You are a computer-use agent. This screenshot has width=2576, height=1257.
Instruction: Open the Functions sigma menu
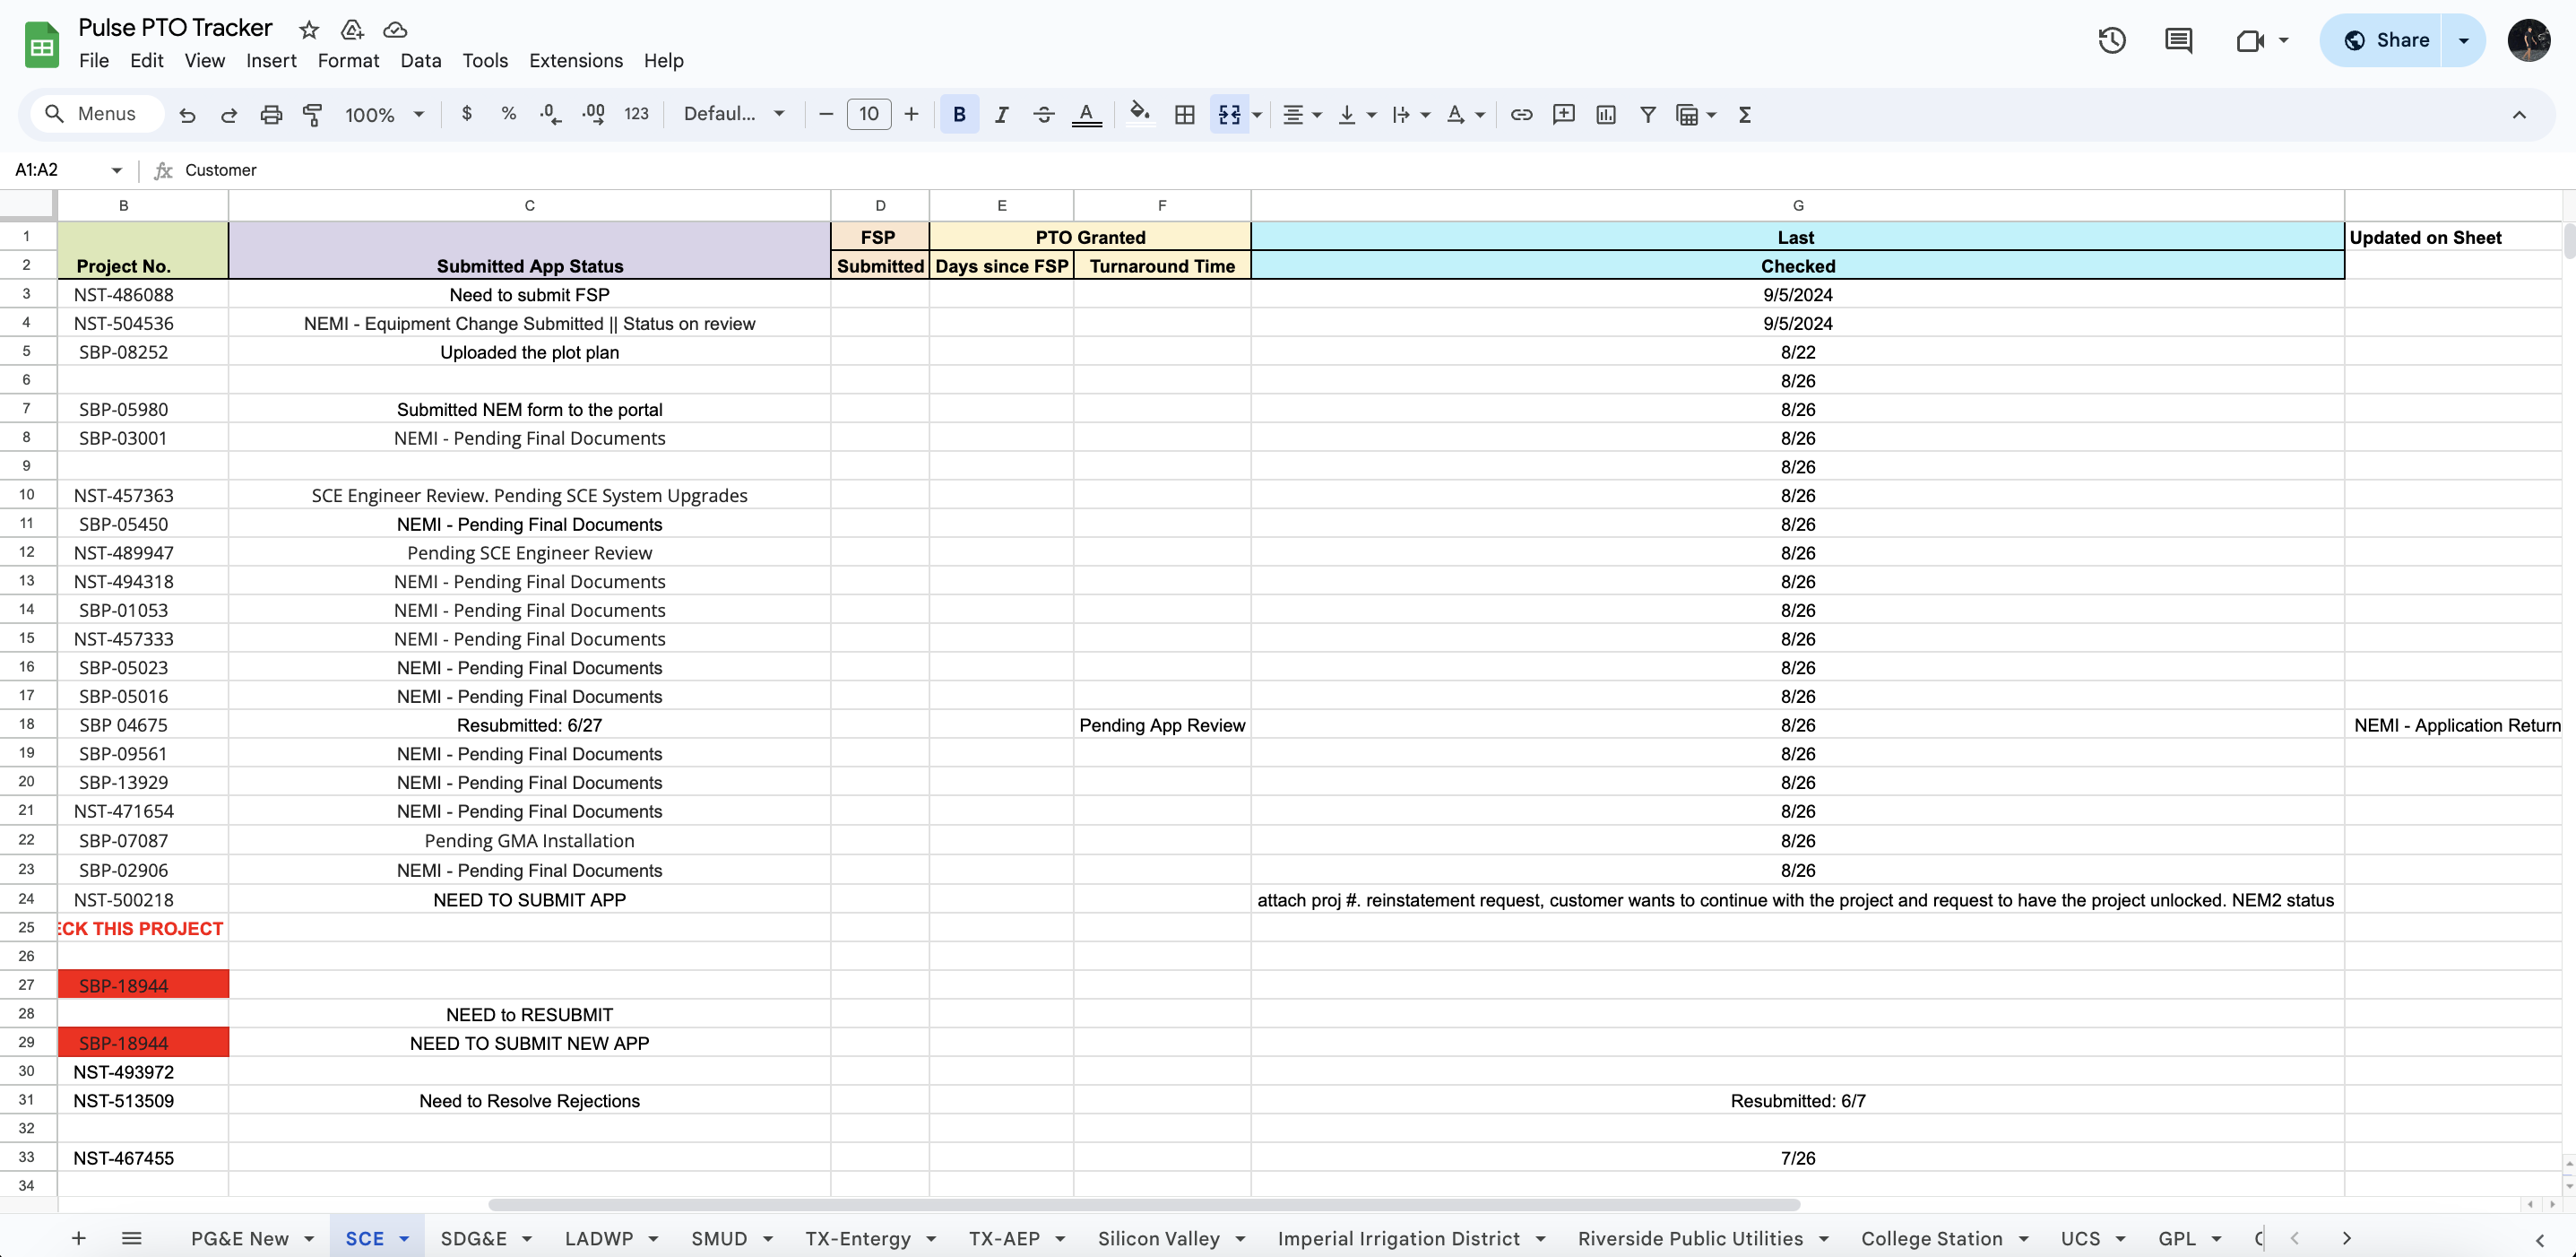point(1745,115)
